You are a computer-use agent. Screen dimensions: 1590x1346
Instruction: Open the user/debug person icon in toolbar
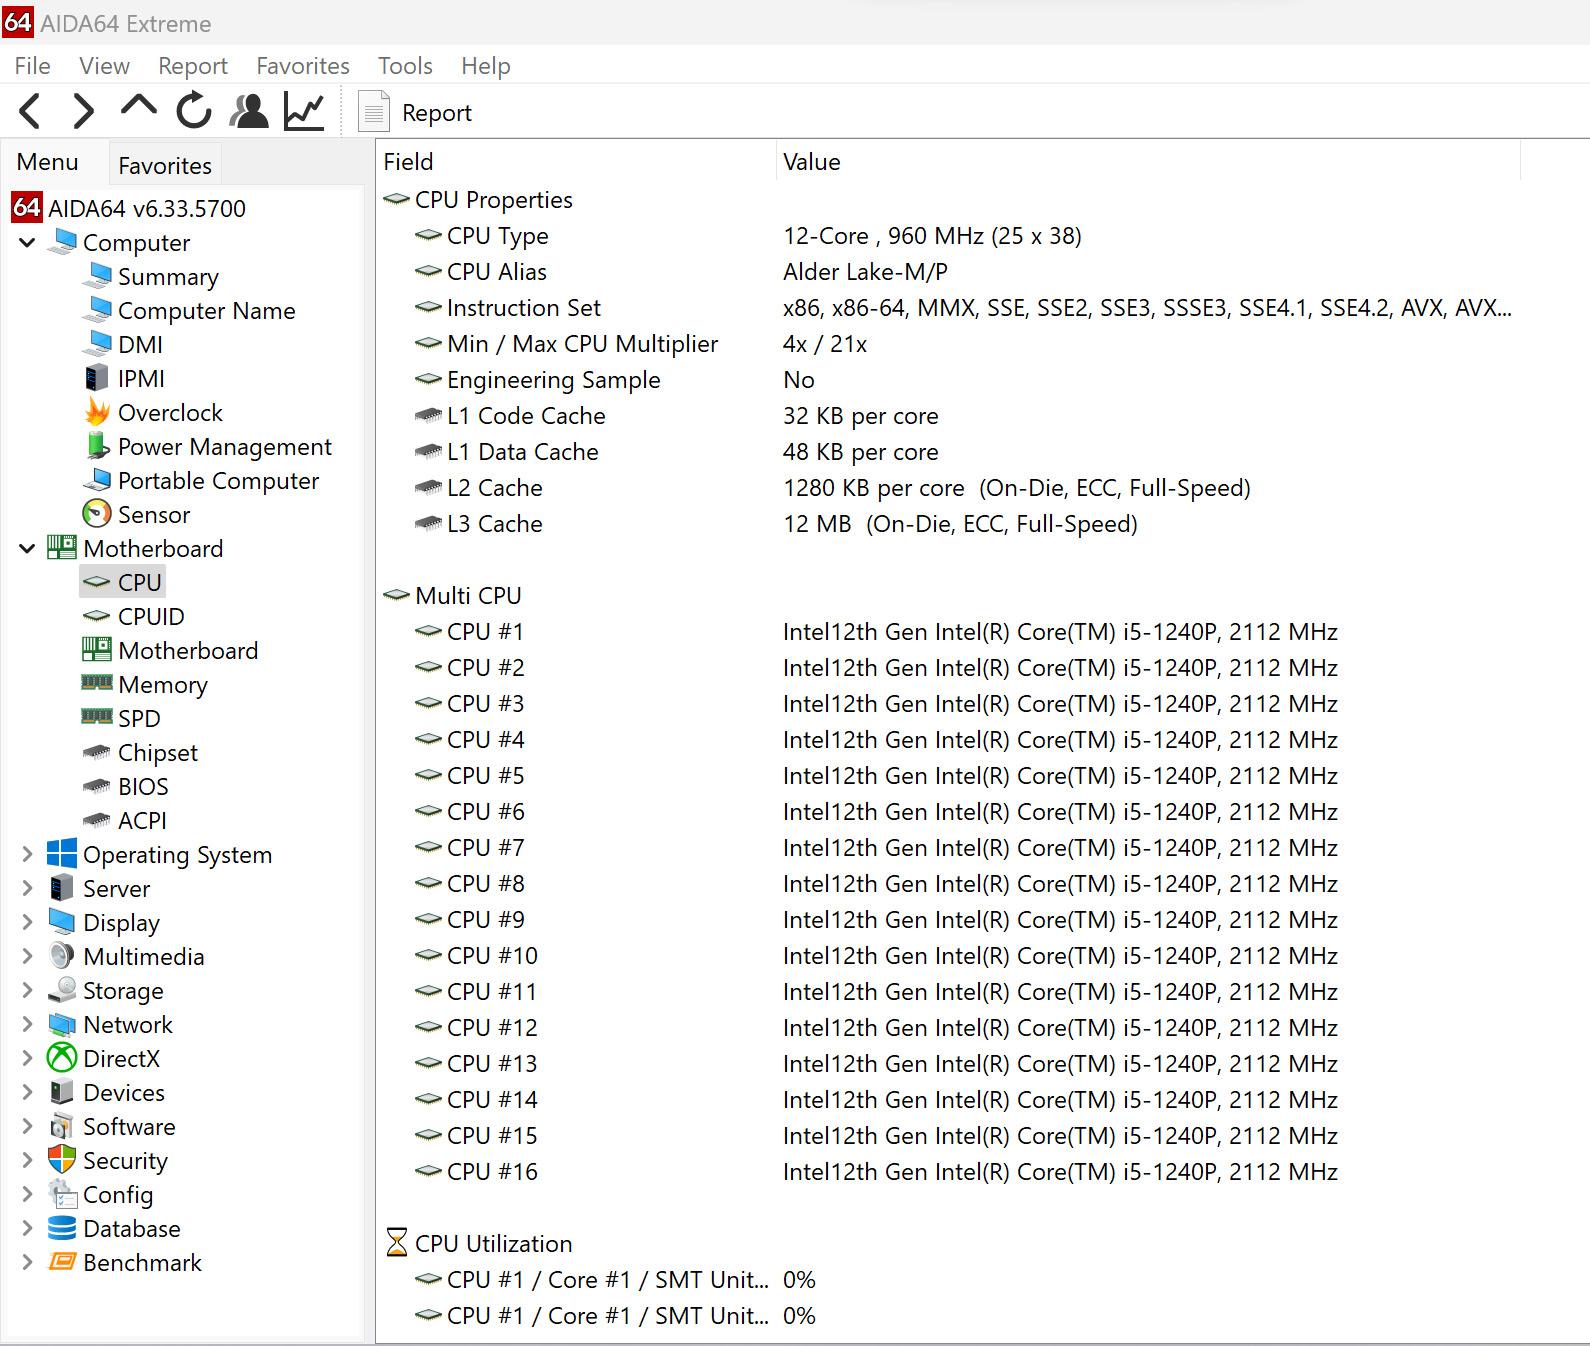click(x=249, y=111)
